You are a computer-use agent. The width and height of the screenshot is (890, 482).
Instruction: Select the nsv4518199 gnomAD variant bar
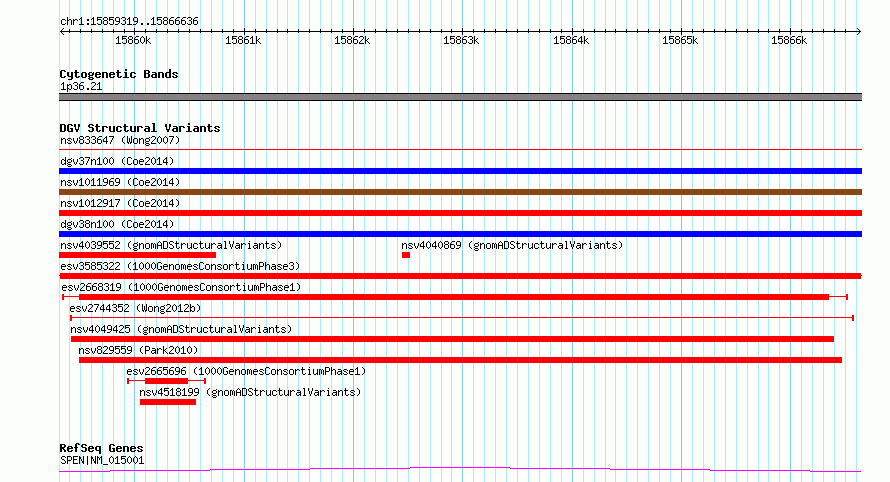[168, 402]
